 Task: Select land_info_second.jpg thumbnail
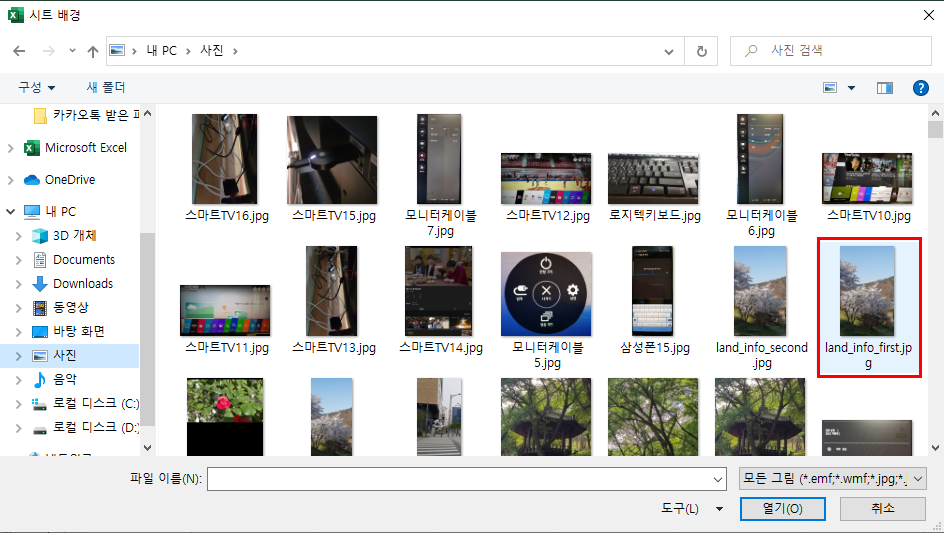760,291
